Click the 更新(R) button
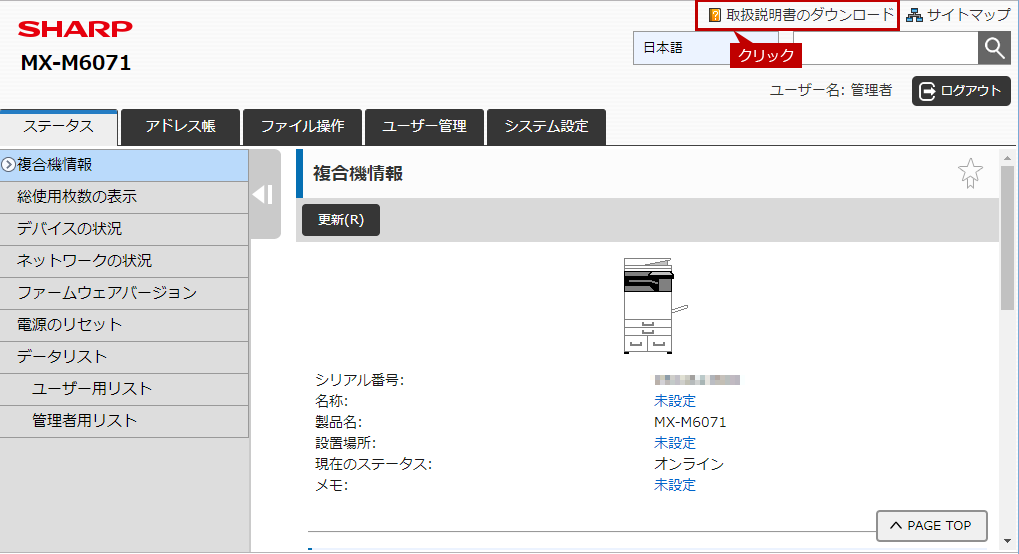The image size is (1019, 554). click(x=341, y=220)
